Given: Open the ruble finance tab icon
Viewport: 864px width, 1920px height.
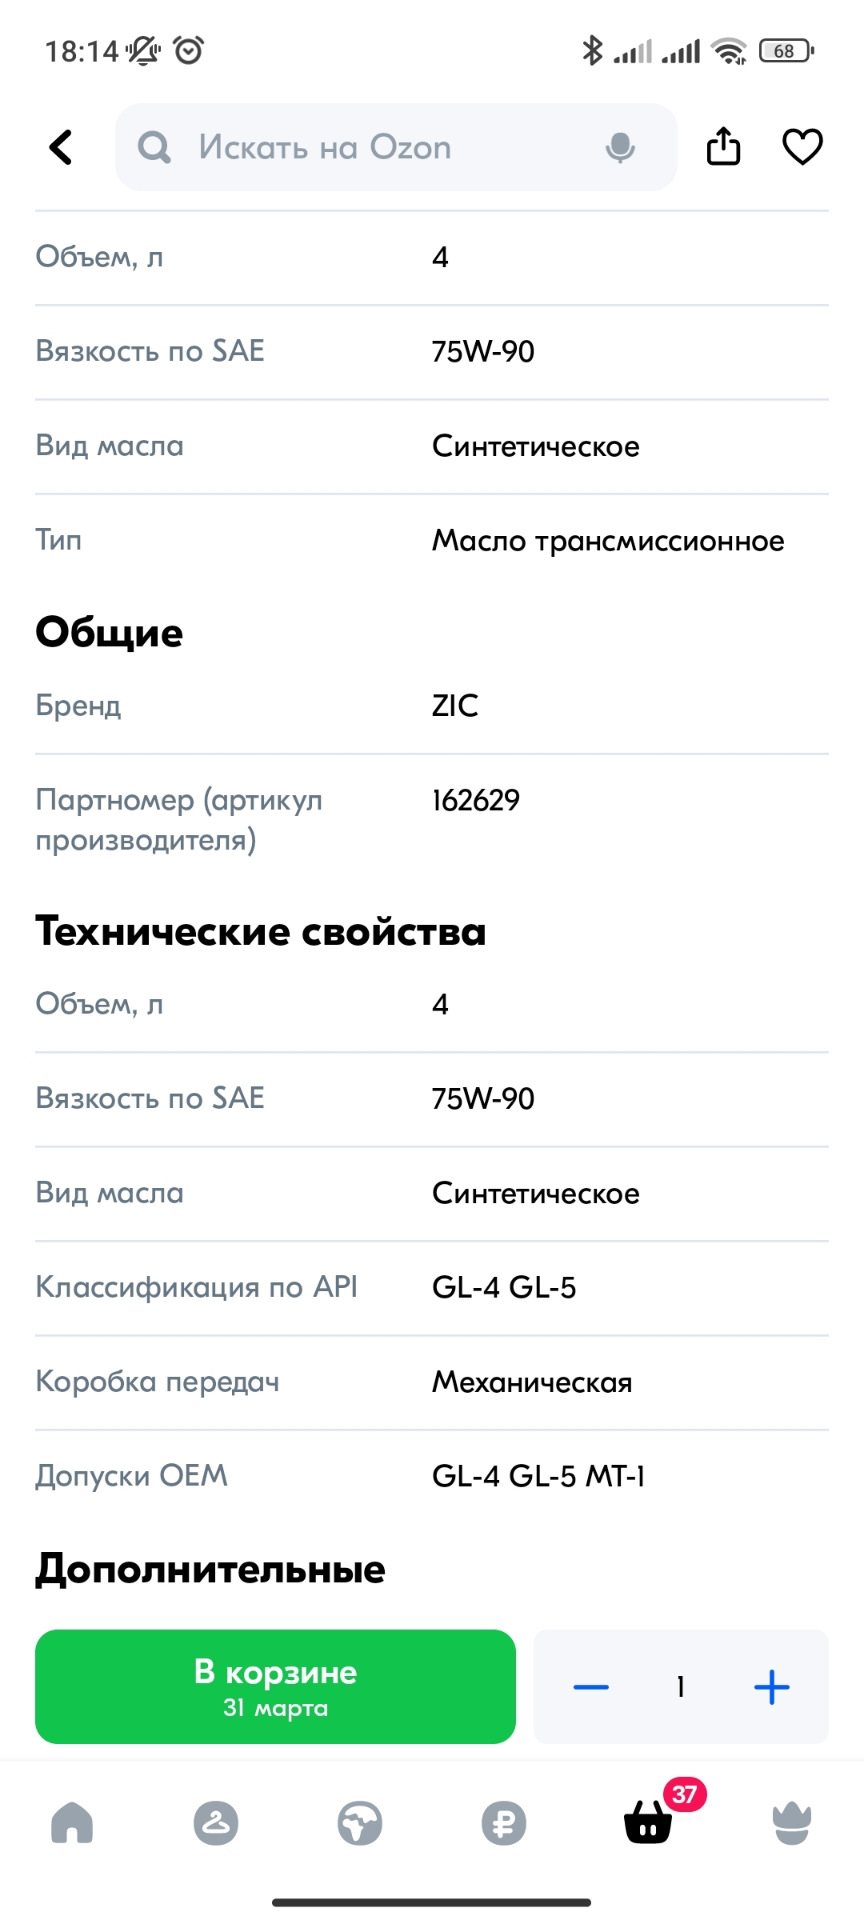Looking at the screenshot, I should (x=504, y=1823).
